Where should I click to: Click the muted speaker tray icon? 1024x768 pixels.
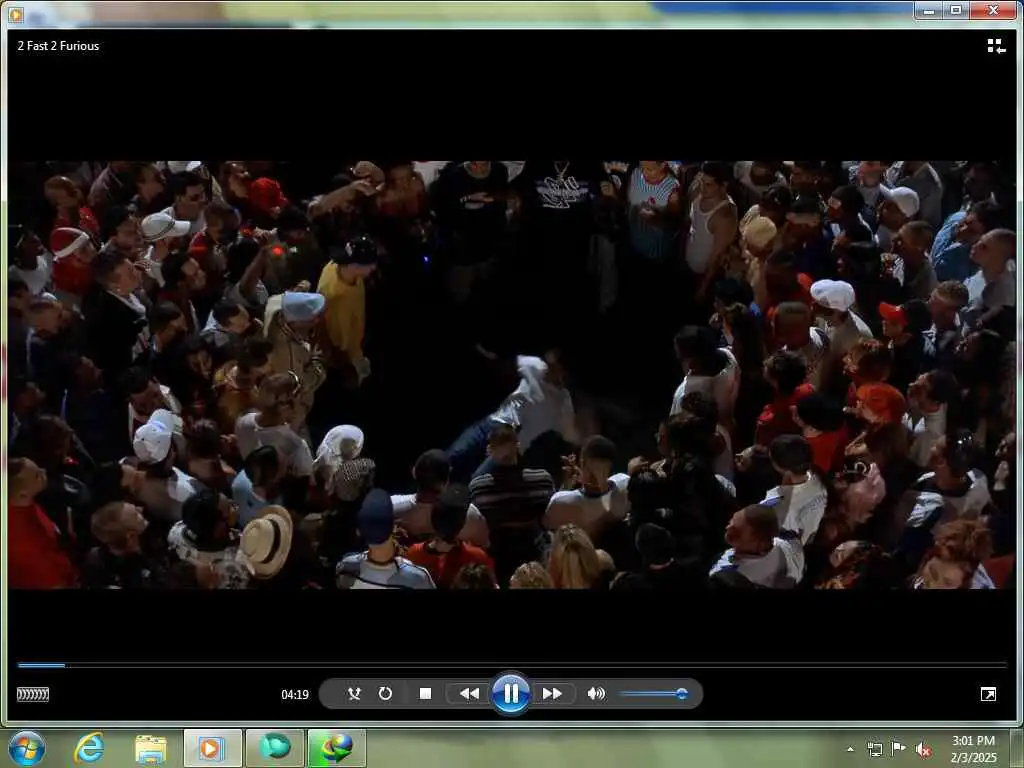point(923,749)
